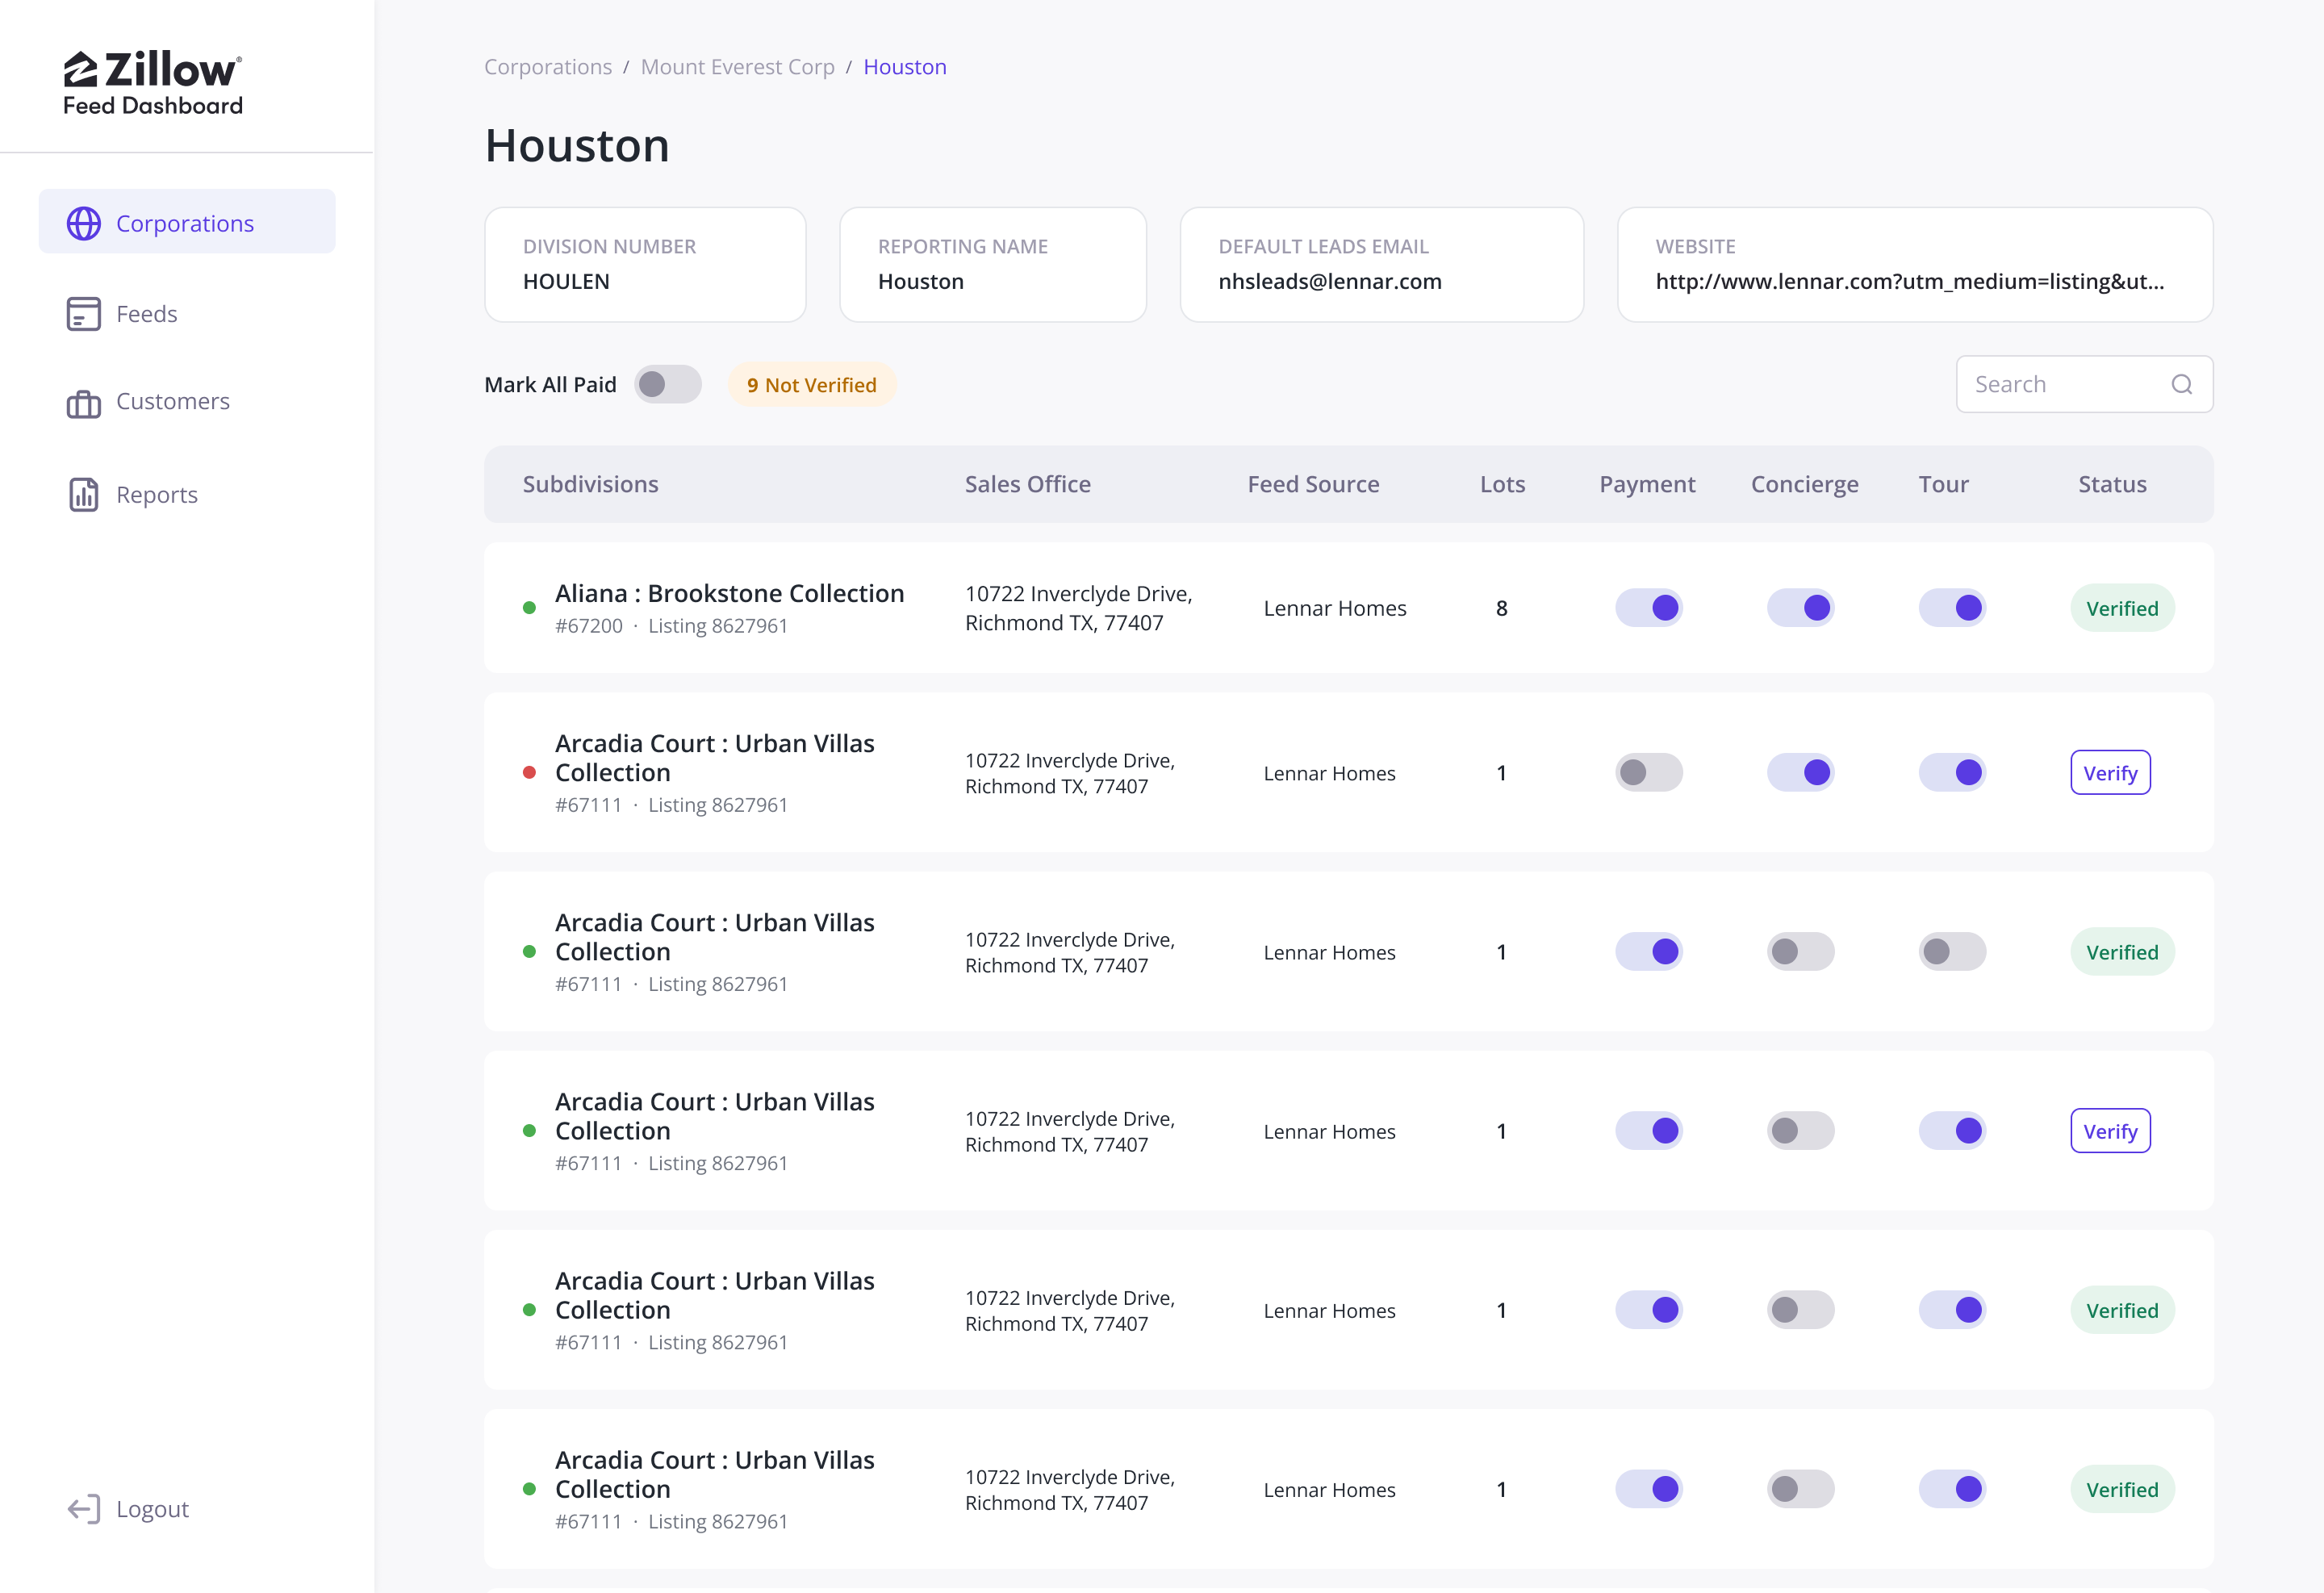Click the lennar.com website URL
Image resolution: width=2324 pixels, height=1593 pixels.
point(1910,282)
